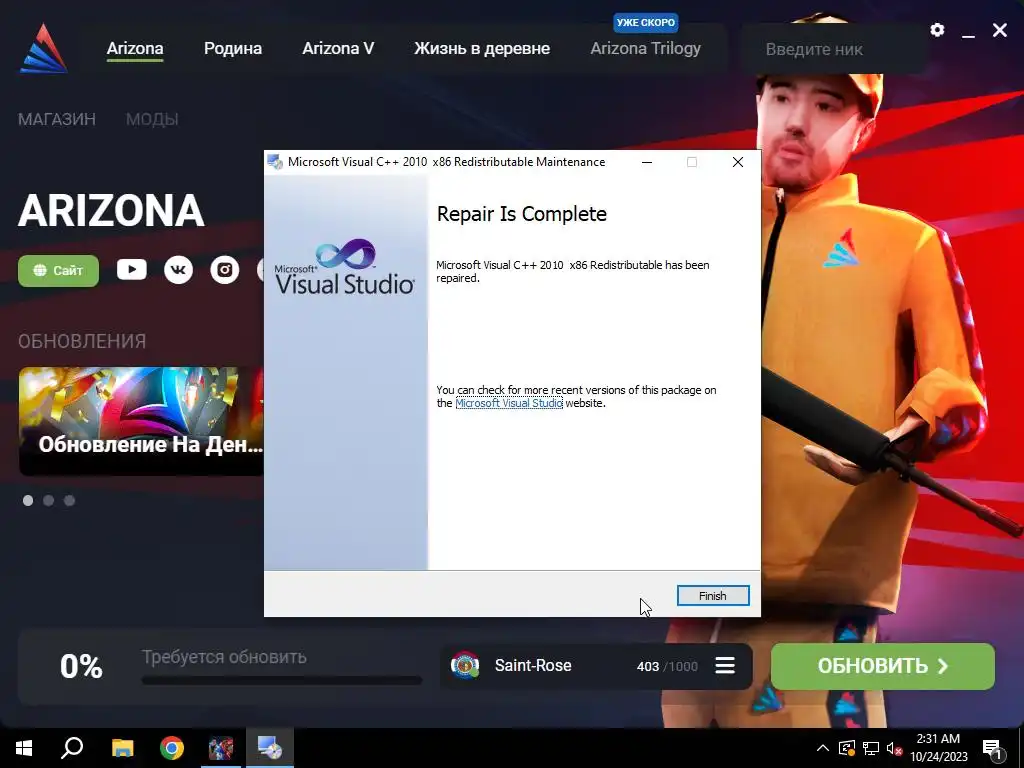The image size is (1024, 768).
Task: Click the installer title bar icon
Action: [x=275, y=162]
